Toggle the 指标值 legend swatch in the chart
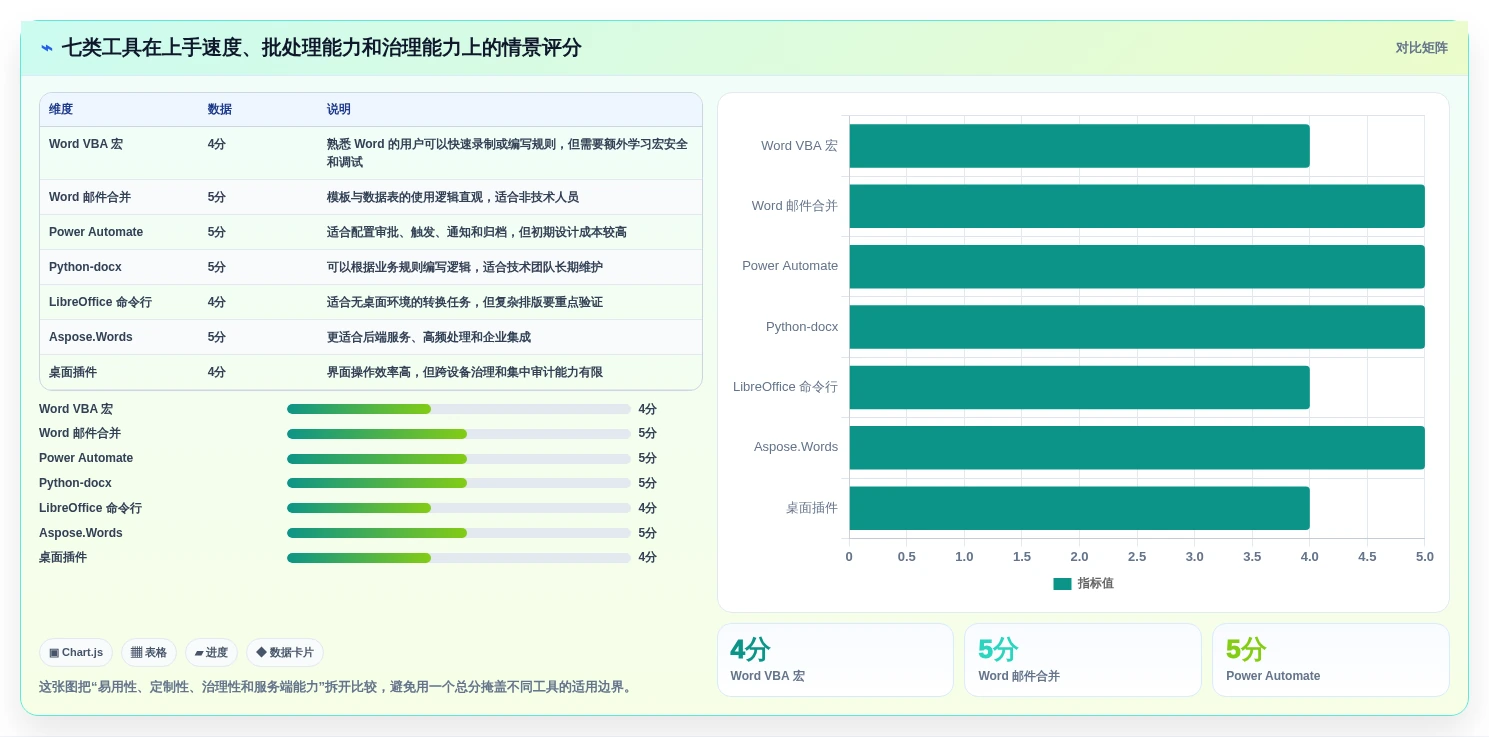This screenshot has height=737, width=1489. (x=1062, y=583)
